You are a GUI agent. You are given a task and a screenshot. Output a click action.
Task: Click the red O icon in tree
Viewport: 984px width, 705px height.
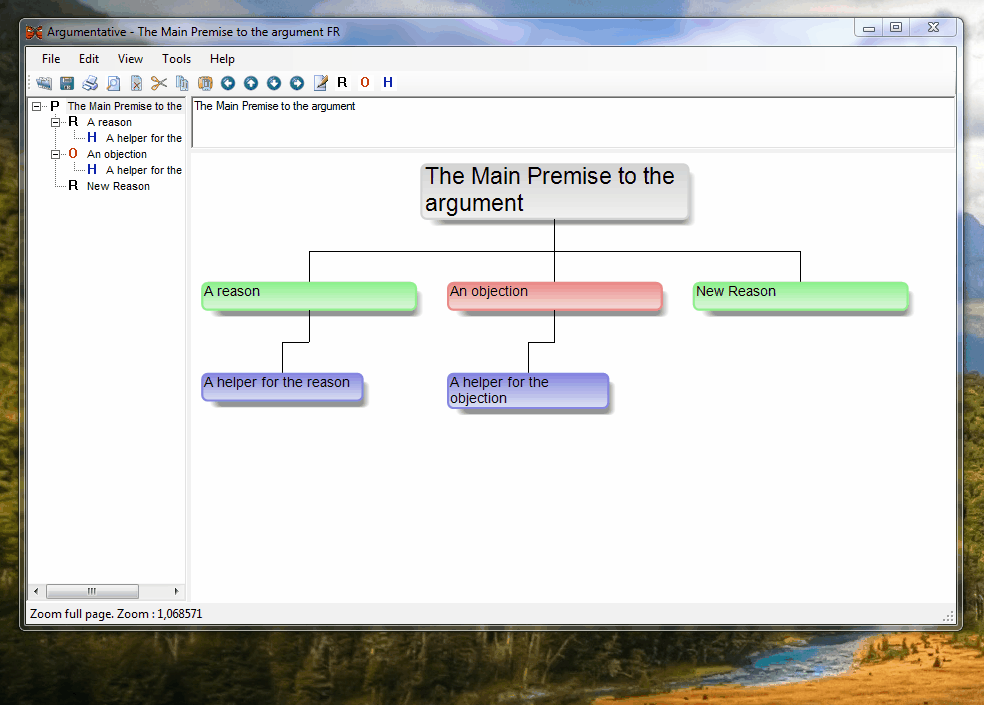pyautogui.click(x=73, y=154)
